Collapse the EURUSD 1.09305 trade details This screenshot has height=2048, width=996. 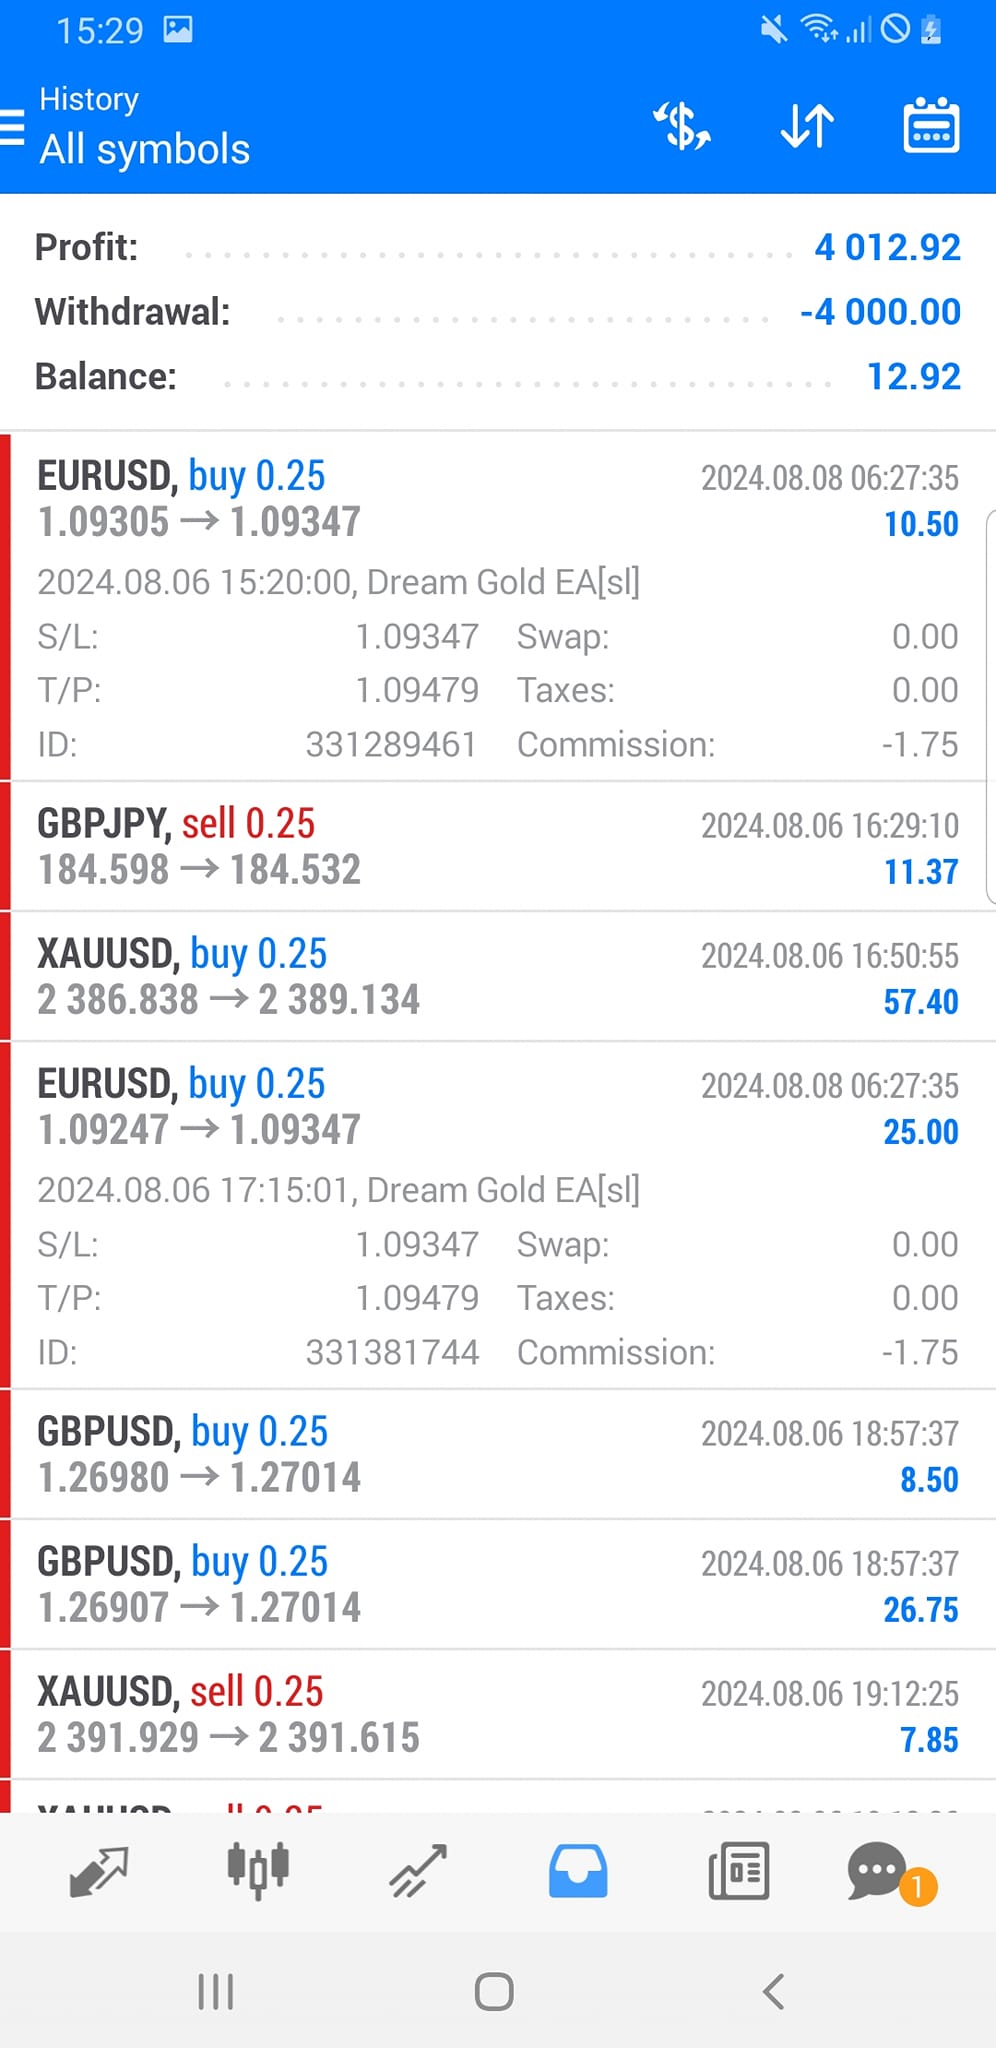497,499
